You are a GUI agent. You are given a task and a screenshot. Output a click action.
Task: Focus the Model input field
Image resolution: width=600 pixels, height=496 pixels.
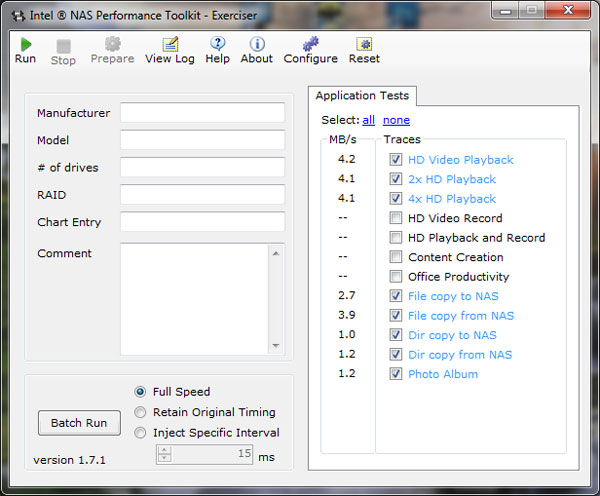[202, 140]
